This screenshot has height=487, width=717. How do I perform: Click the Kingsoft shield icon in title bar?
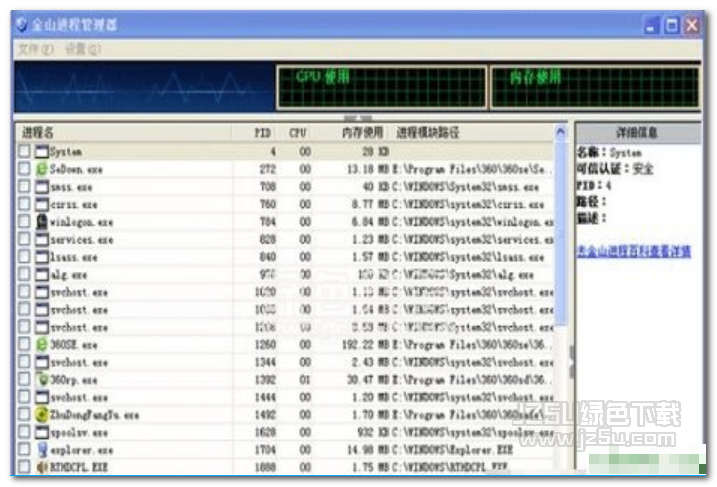coord(21,24)
